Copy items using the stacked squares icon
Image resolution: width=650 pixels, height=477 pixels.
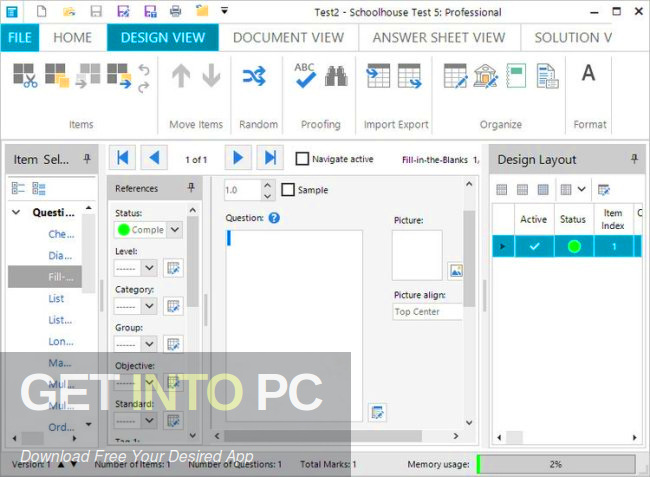[57, 75]
